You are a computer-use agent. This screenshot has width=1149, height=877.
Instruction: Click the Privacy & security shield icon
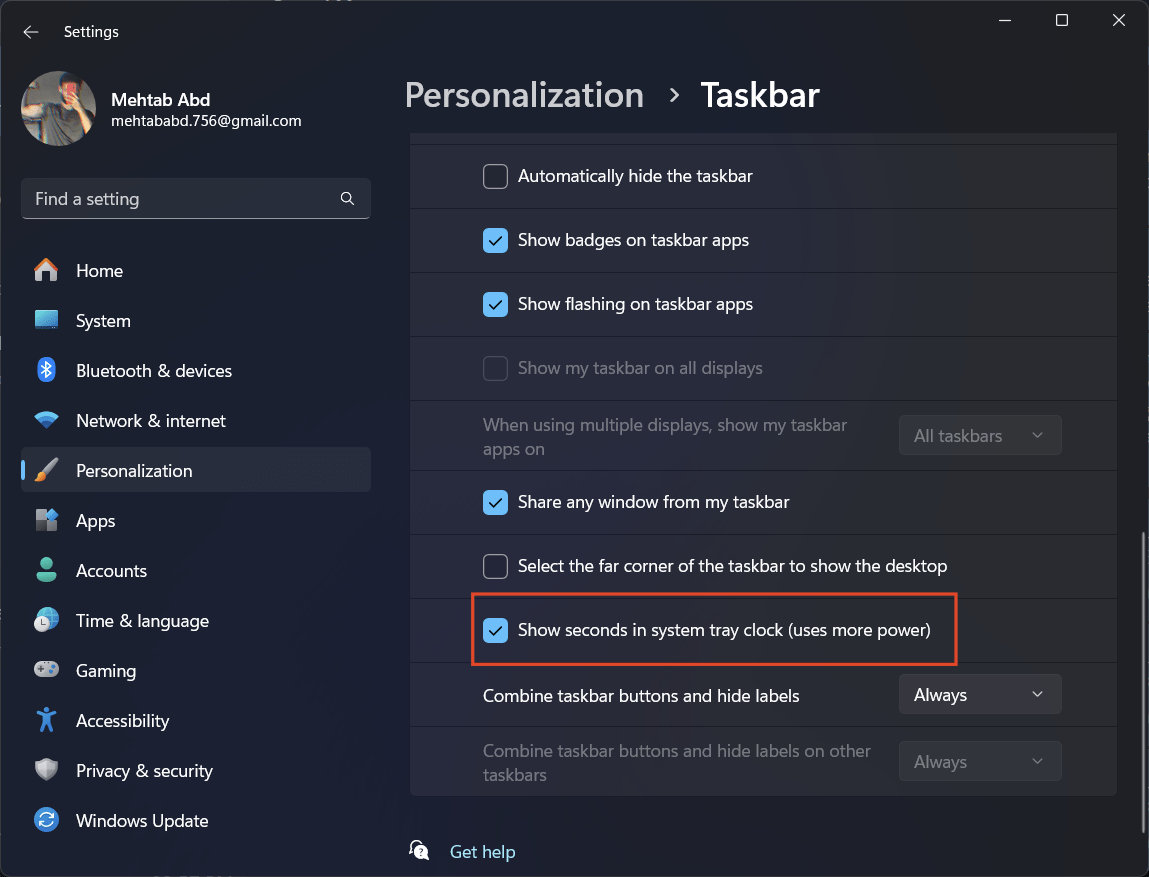click(x=46, y=771)
